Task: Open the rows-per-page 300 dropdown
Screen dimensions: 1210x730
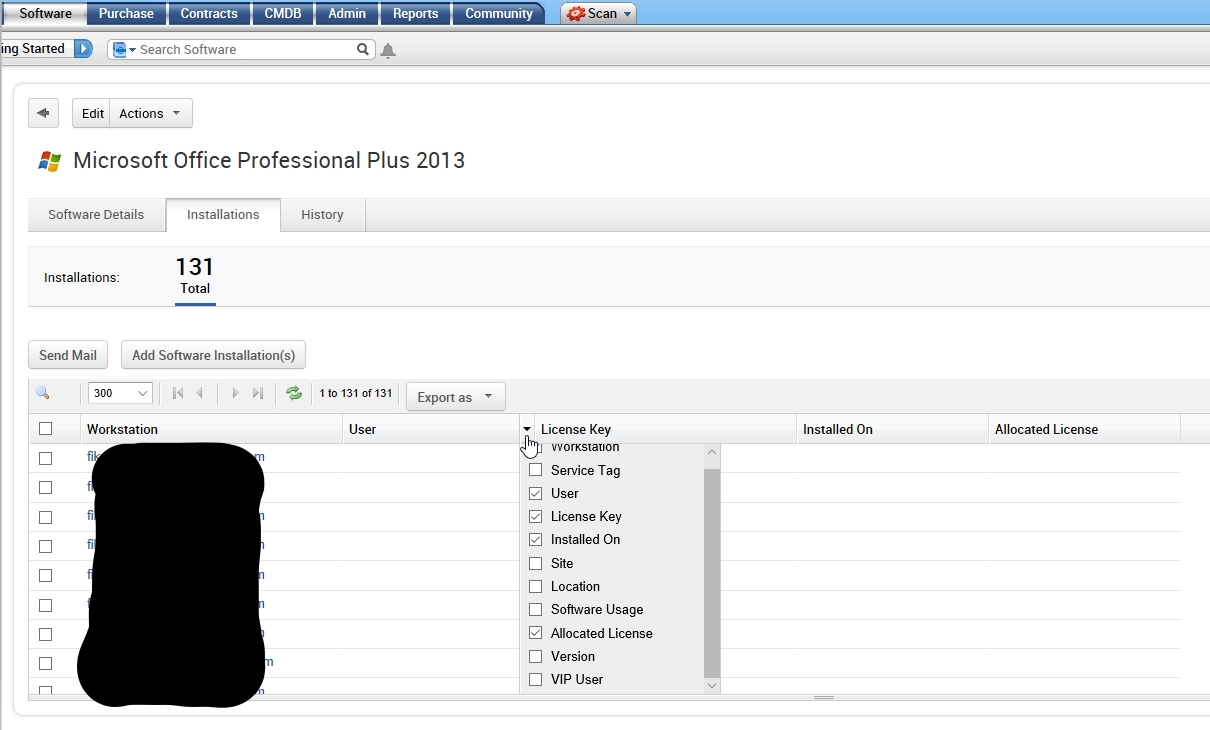Action: tap(120, 394)
